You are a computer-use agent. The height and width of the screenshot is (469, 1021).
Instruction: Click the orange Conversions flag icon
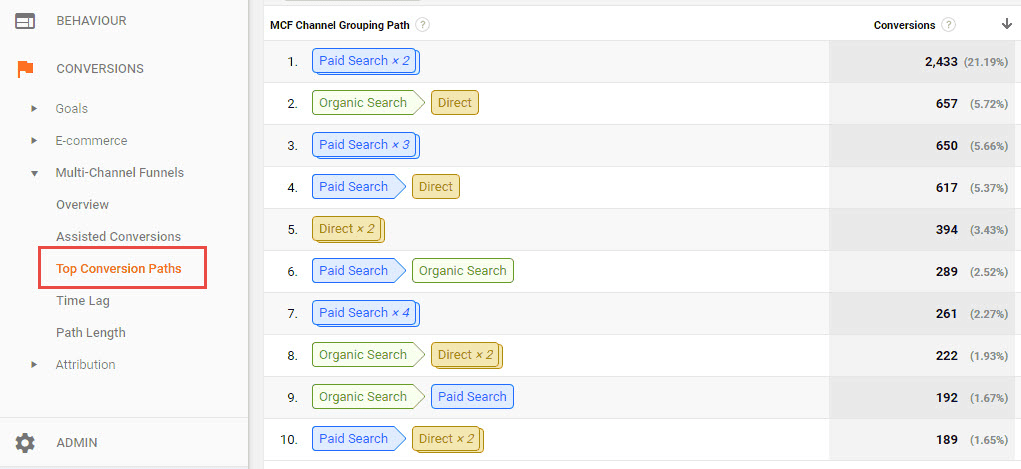point(25,69)
